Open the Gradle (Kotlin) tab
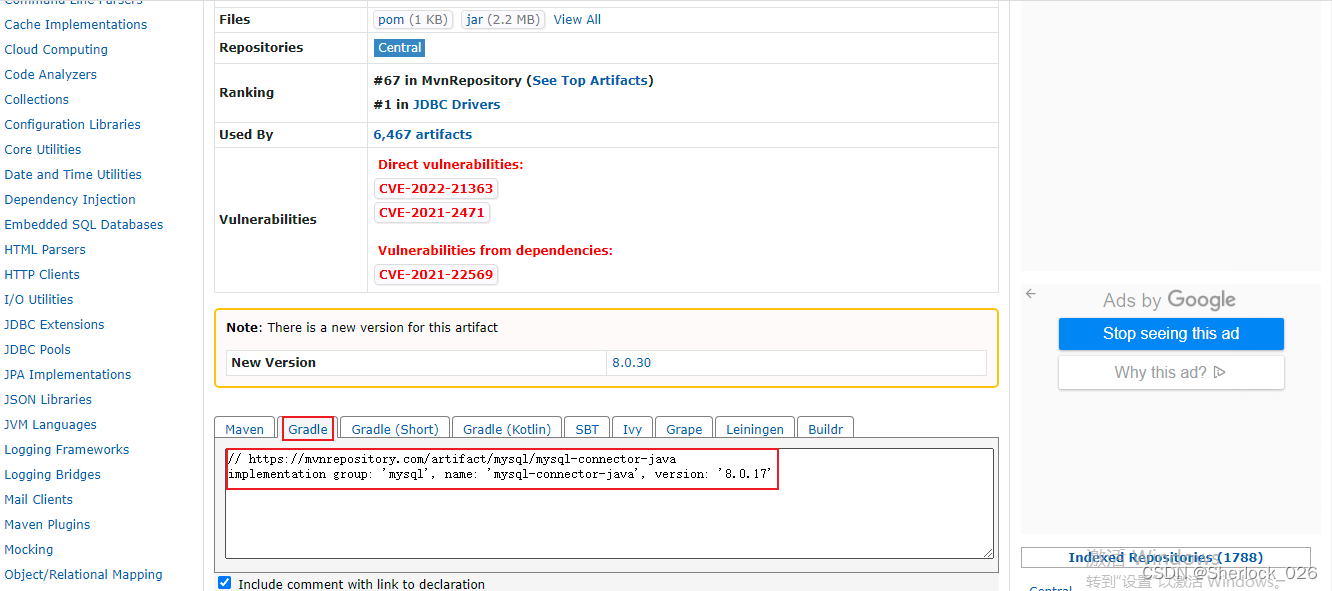Viewport: 1332px width, 591px height. 506,428
